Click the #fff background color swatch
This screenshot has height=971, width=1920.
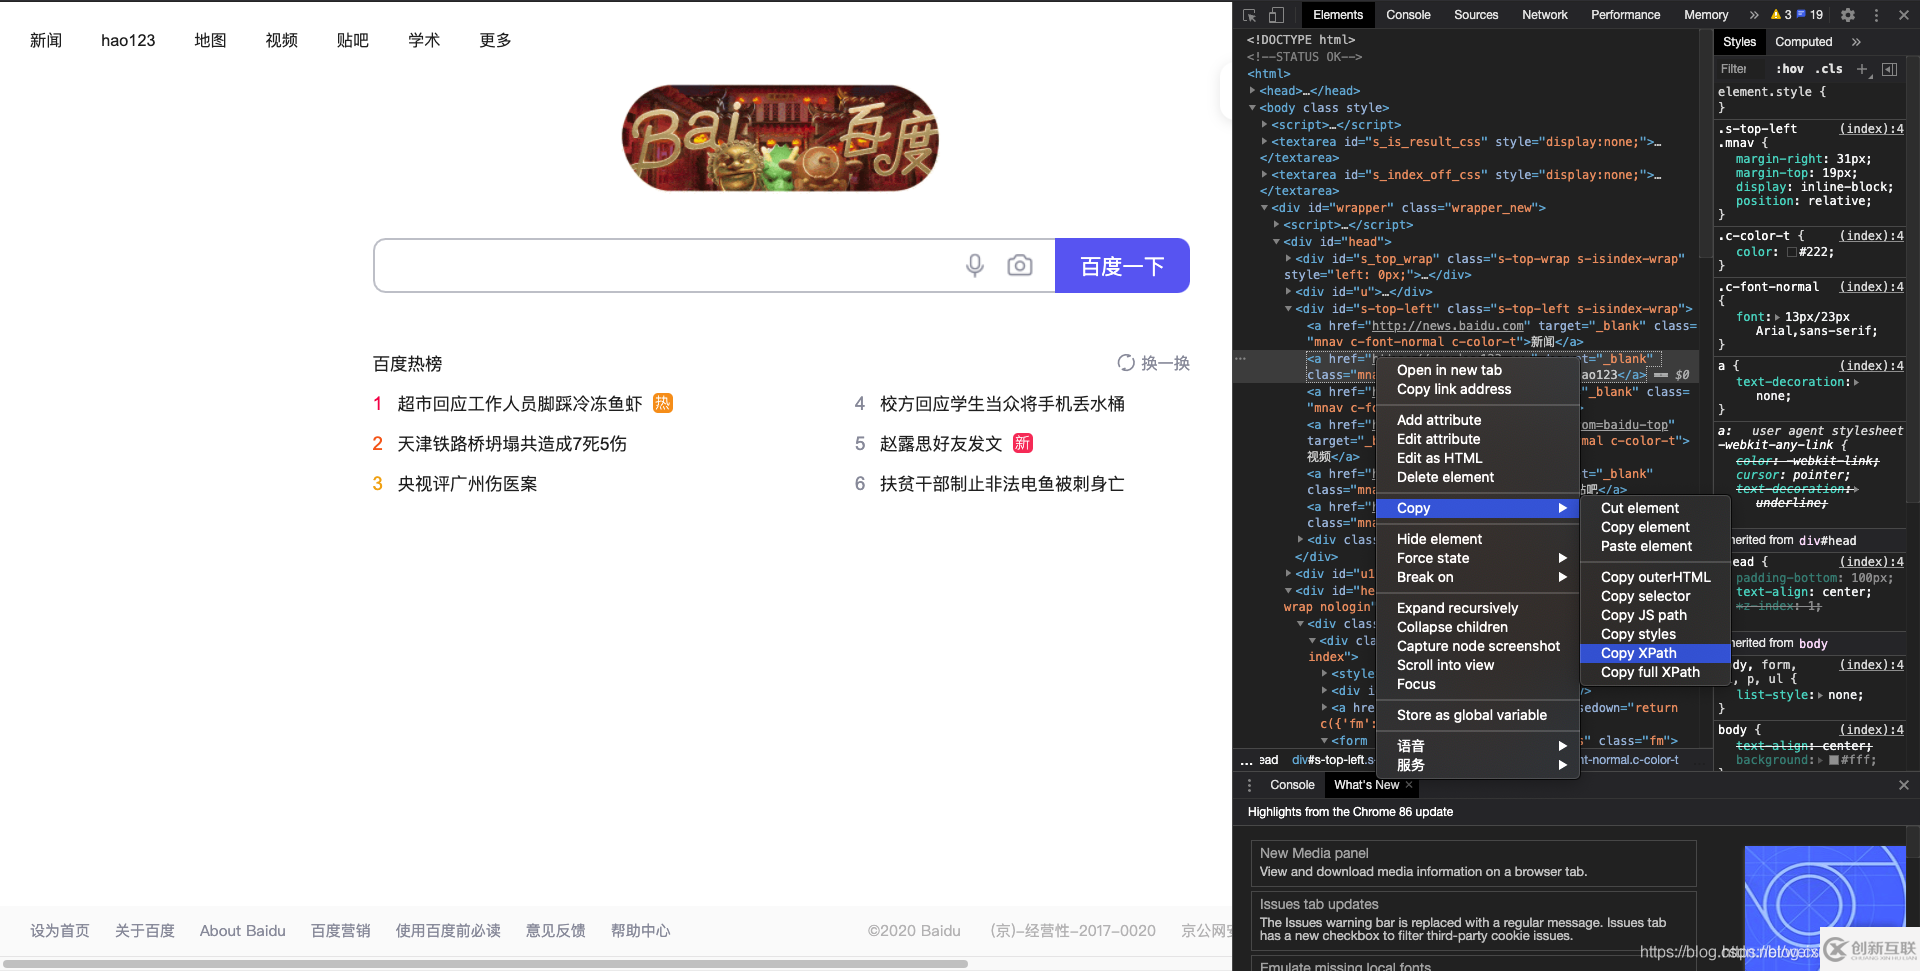pos(1834,760)
